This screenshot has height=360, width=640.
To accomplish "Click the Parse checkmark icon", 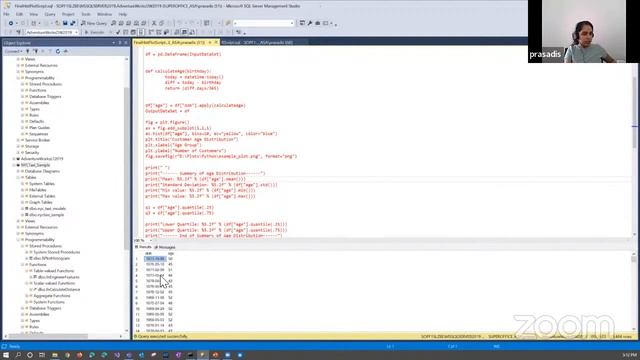I will coord(118,32).
